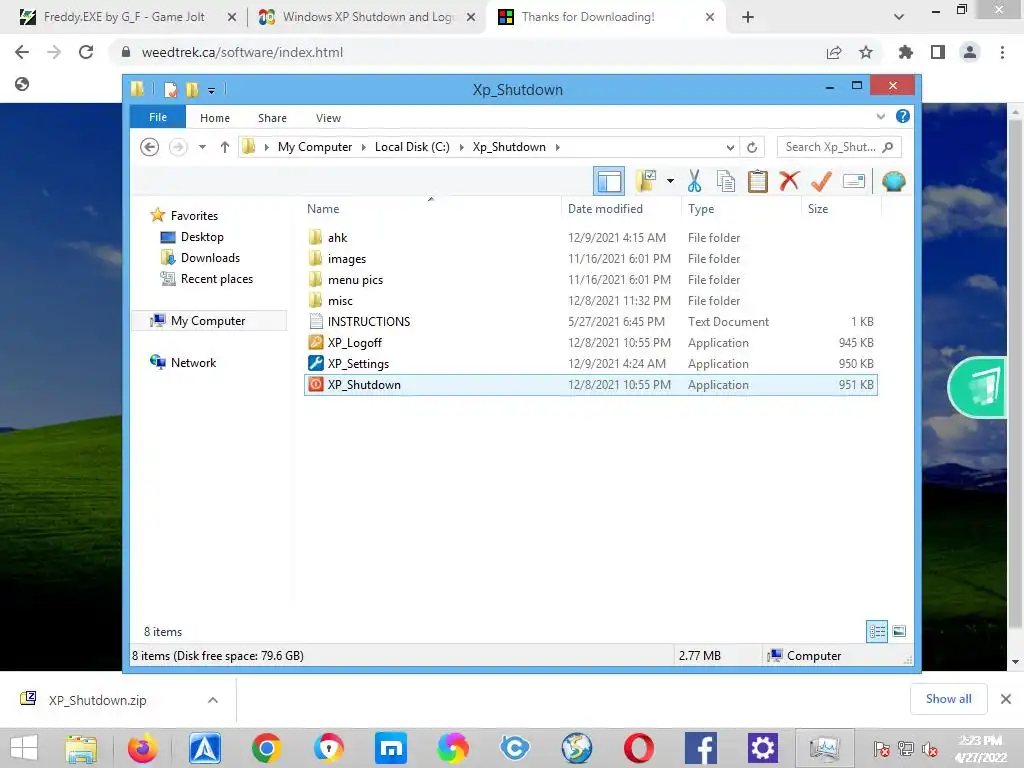This screenshot has width=1024, height=768.
Task: Open the Quick Access Toolbar customize dropdown
Action: tap(211, 91)
